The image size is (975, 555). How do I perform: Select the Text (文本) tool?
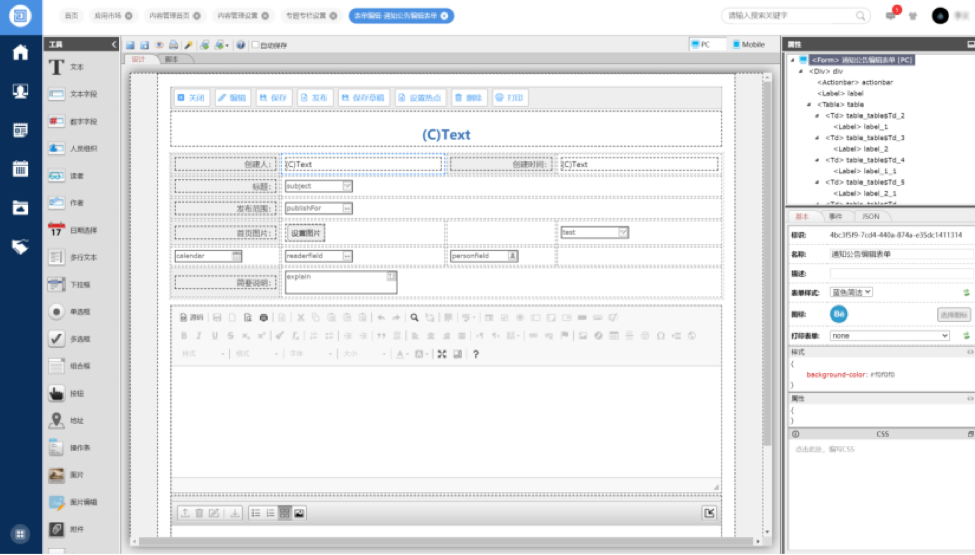click(x=68, y=67)
